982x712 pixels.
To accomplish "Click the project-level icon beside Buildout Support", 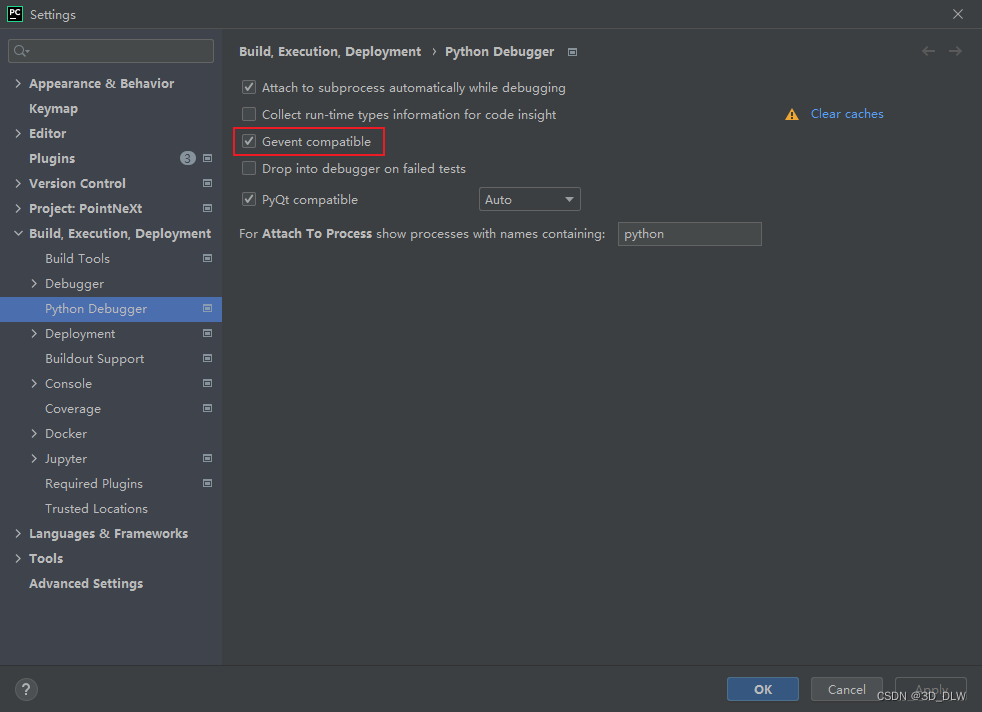I will (207, 359).
